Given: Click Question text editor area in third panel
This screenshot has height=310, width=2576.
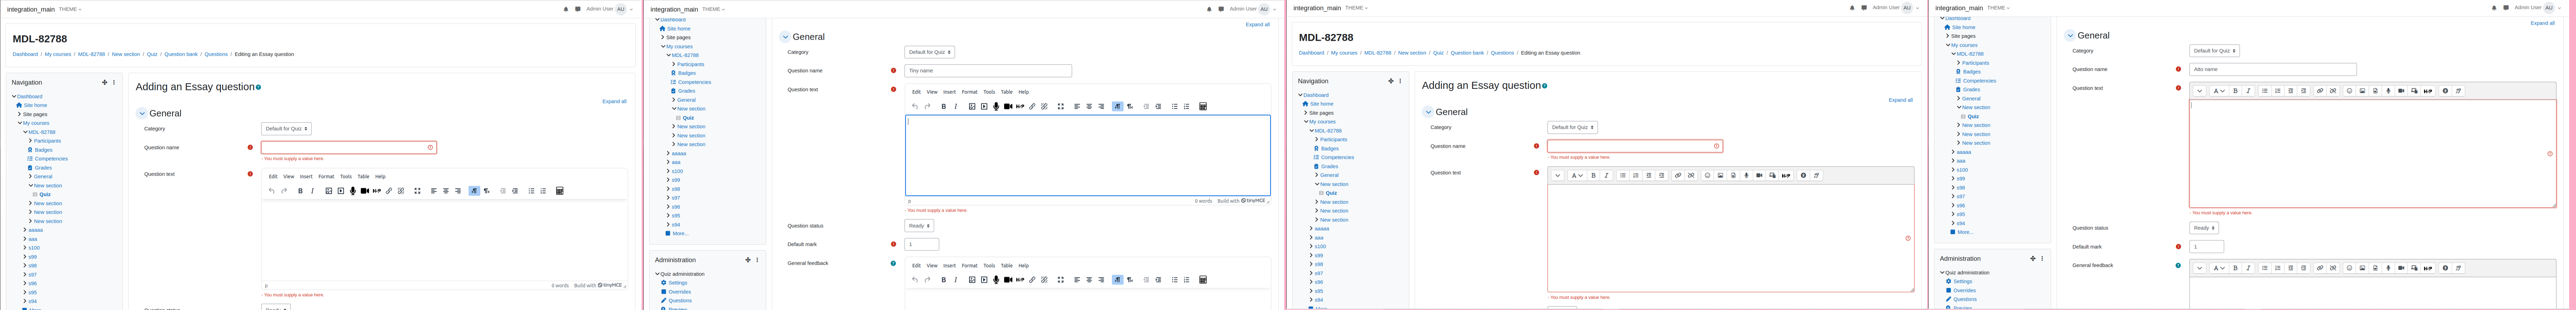Looking at the screenshot, I should click(1731, 238).
